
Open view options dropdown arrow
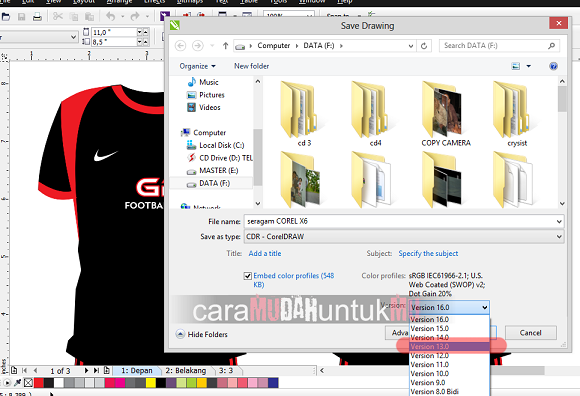529,66
